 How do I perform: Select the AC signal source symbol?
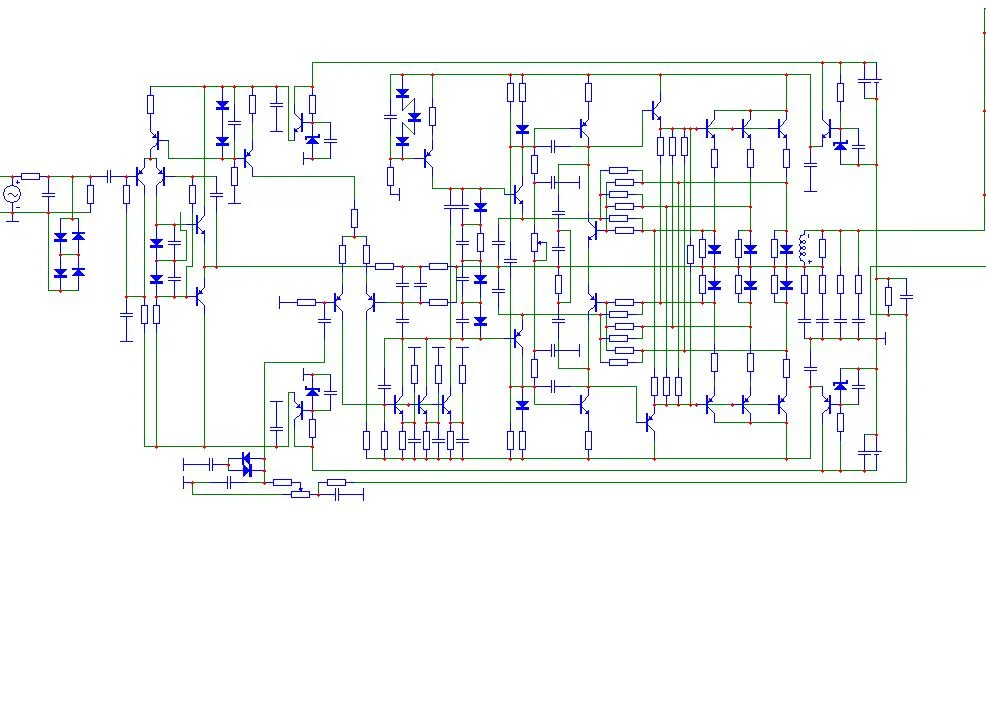coord(12,194)
